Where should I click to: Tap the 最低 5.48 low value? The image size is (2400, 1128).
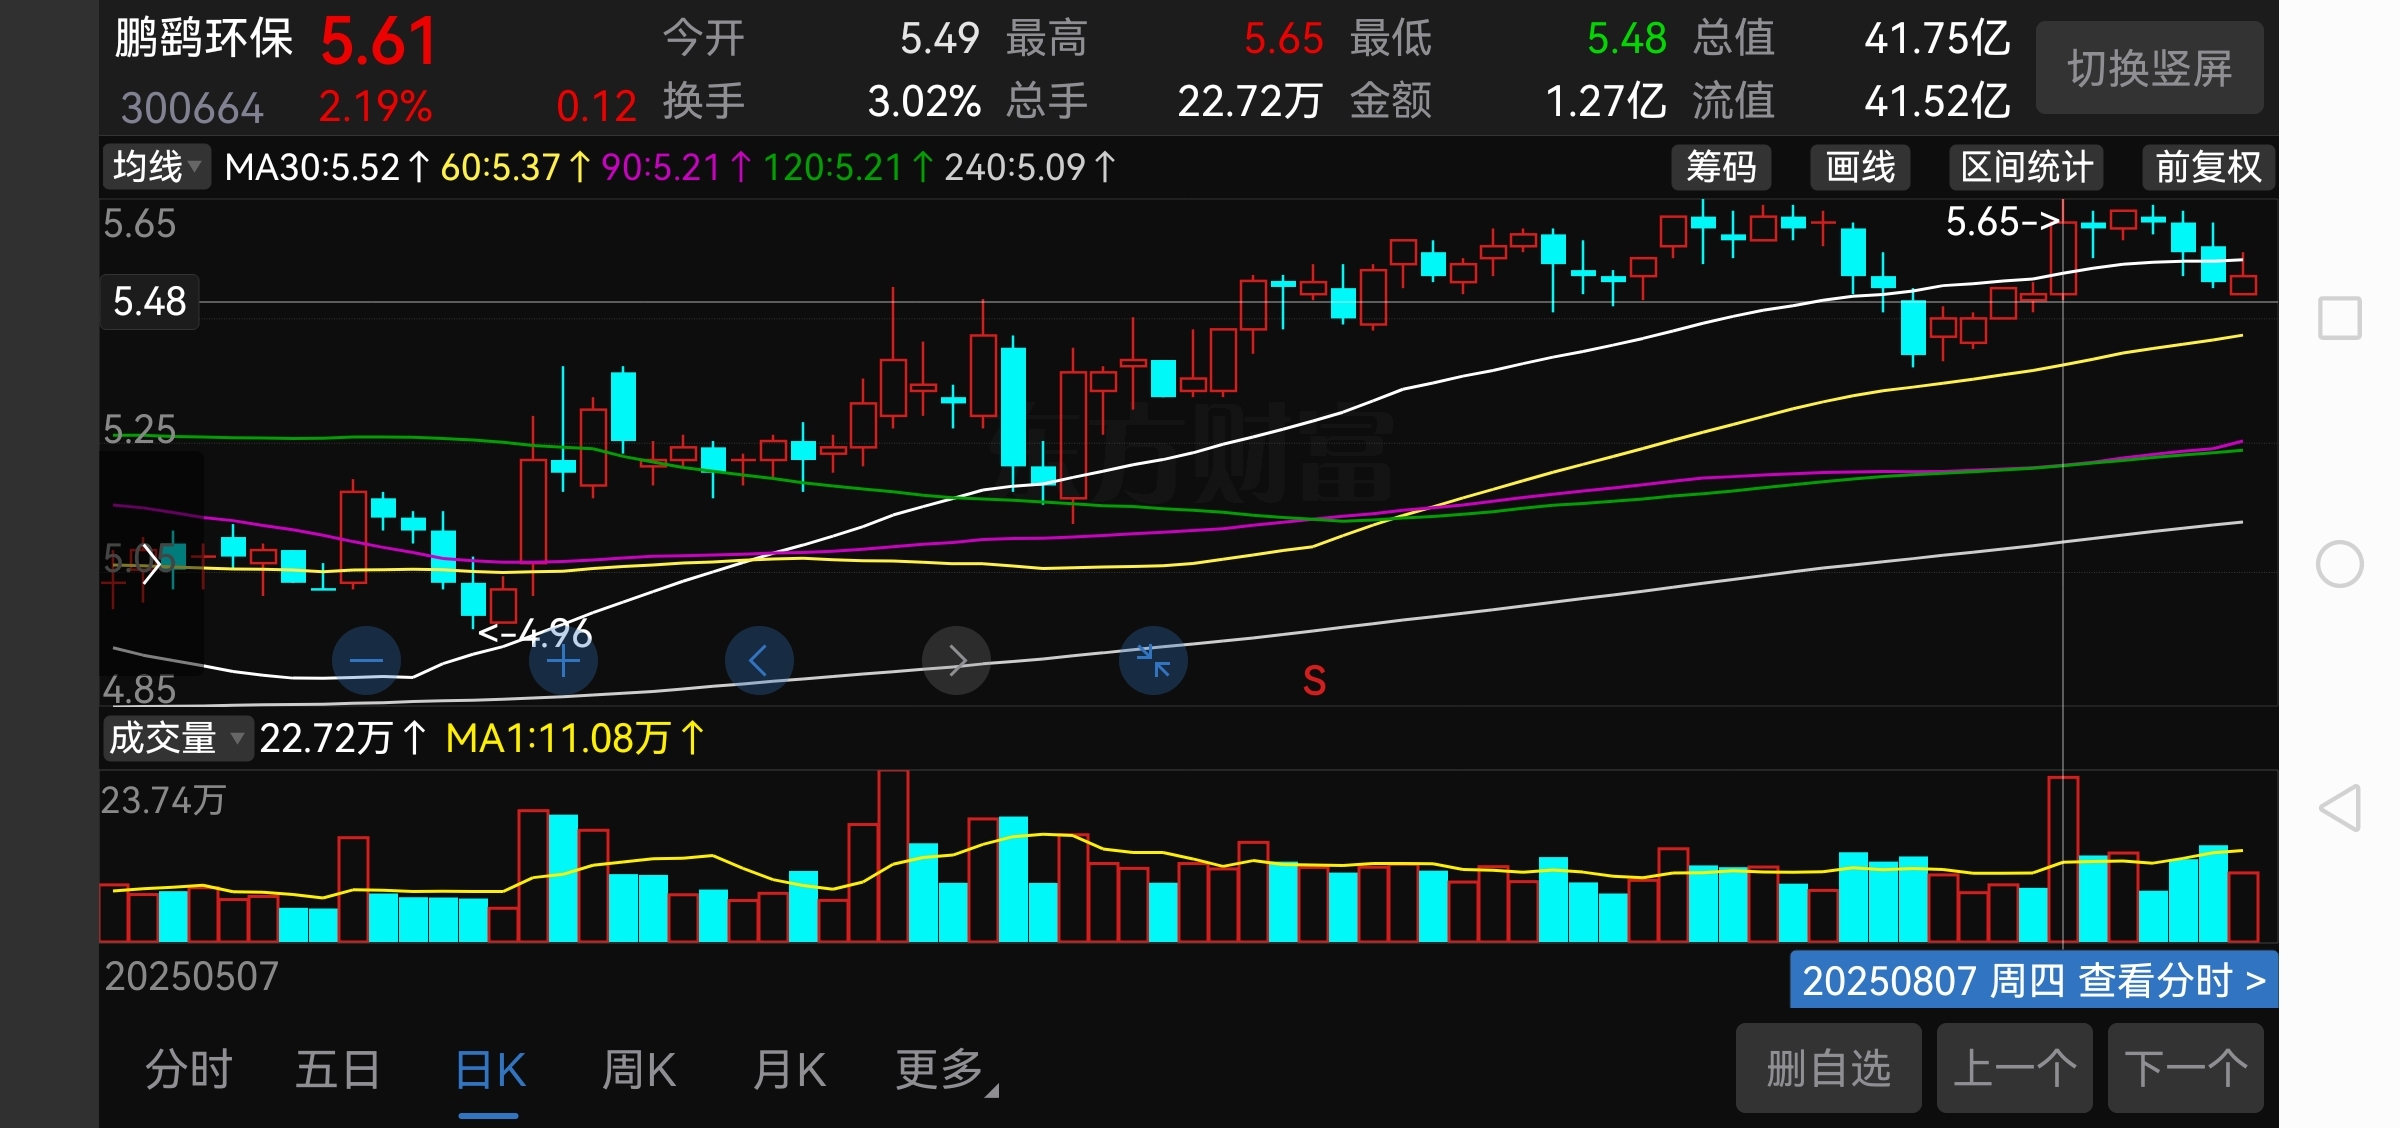1627,39
